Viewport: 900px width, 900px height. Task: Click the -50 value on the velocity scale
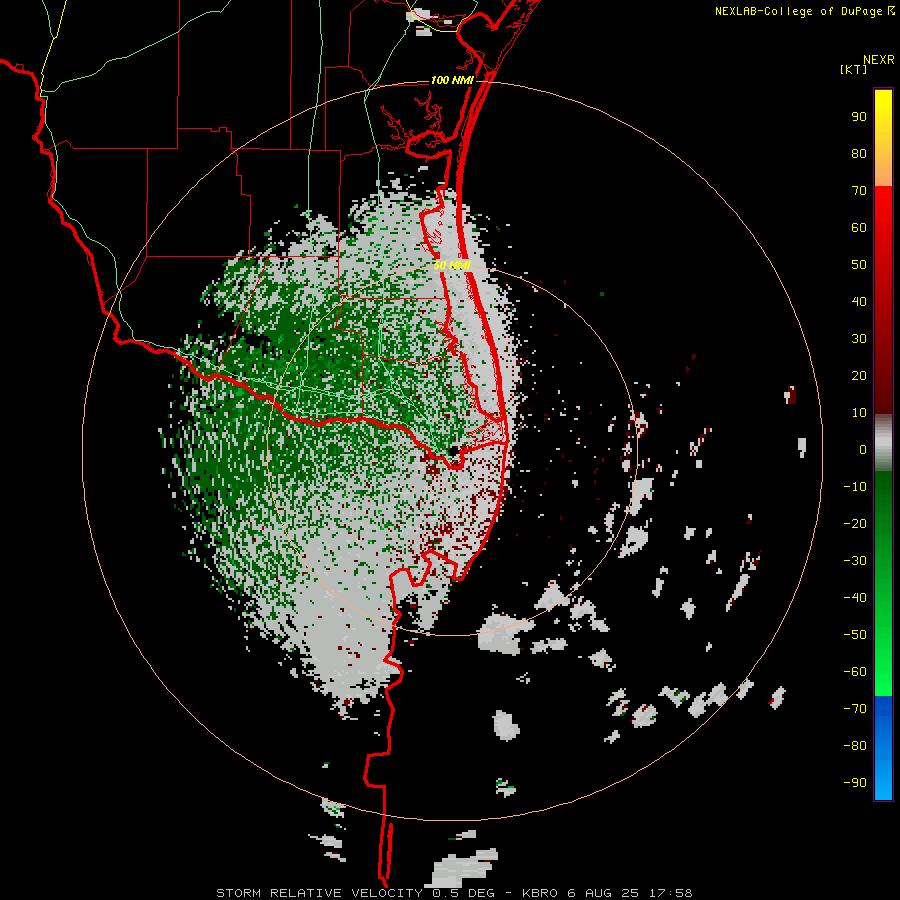click(855, 635)
